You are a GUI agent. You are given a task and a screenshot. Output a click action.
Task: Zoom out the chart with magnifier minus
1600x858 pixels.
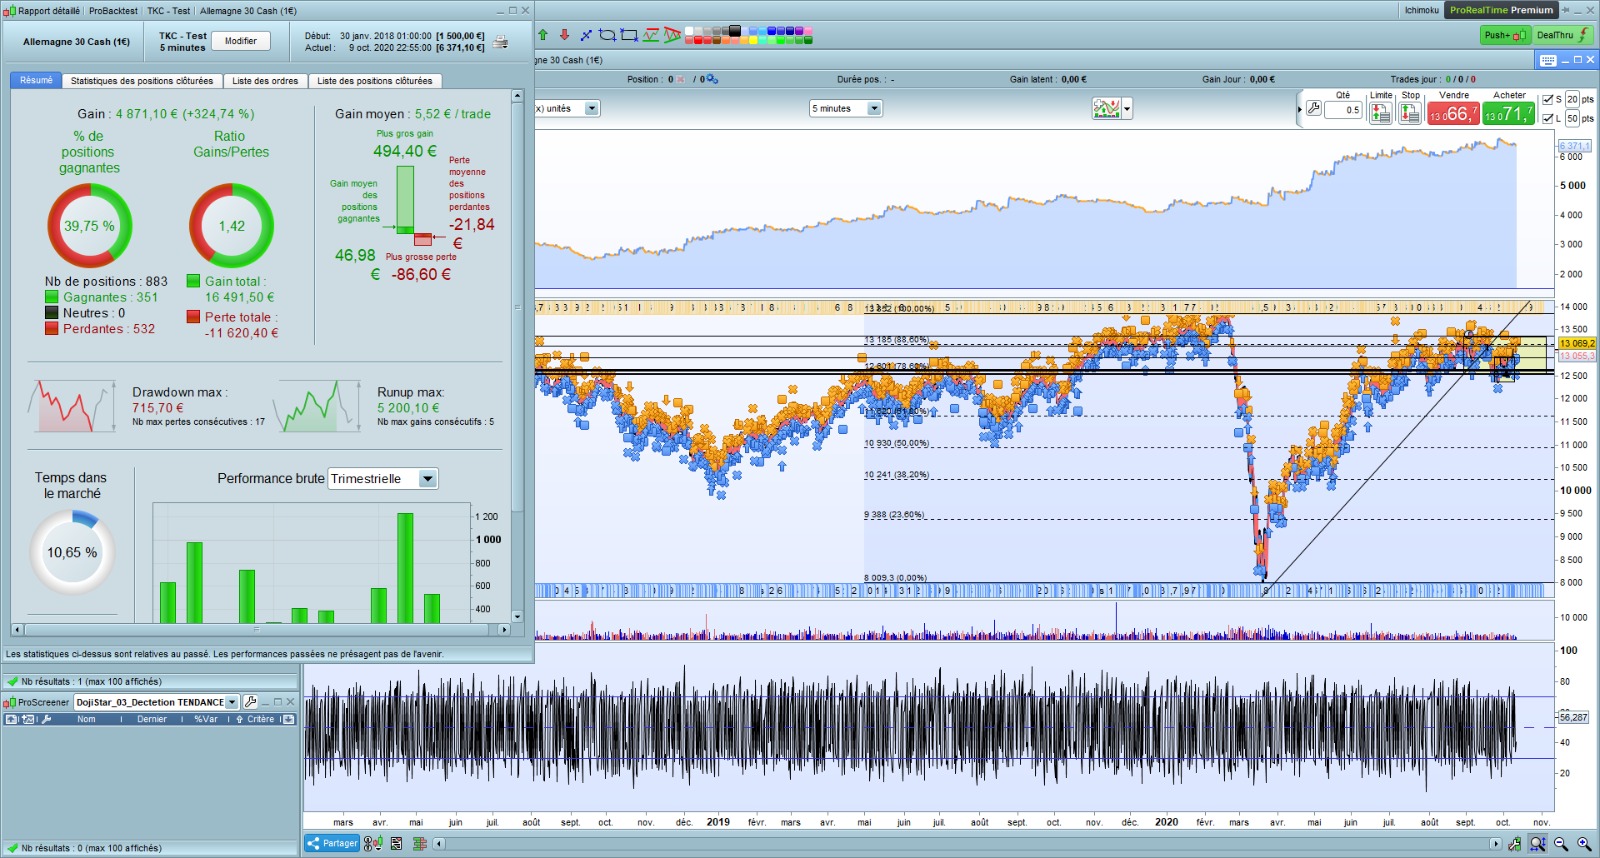click(1561, 844)
